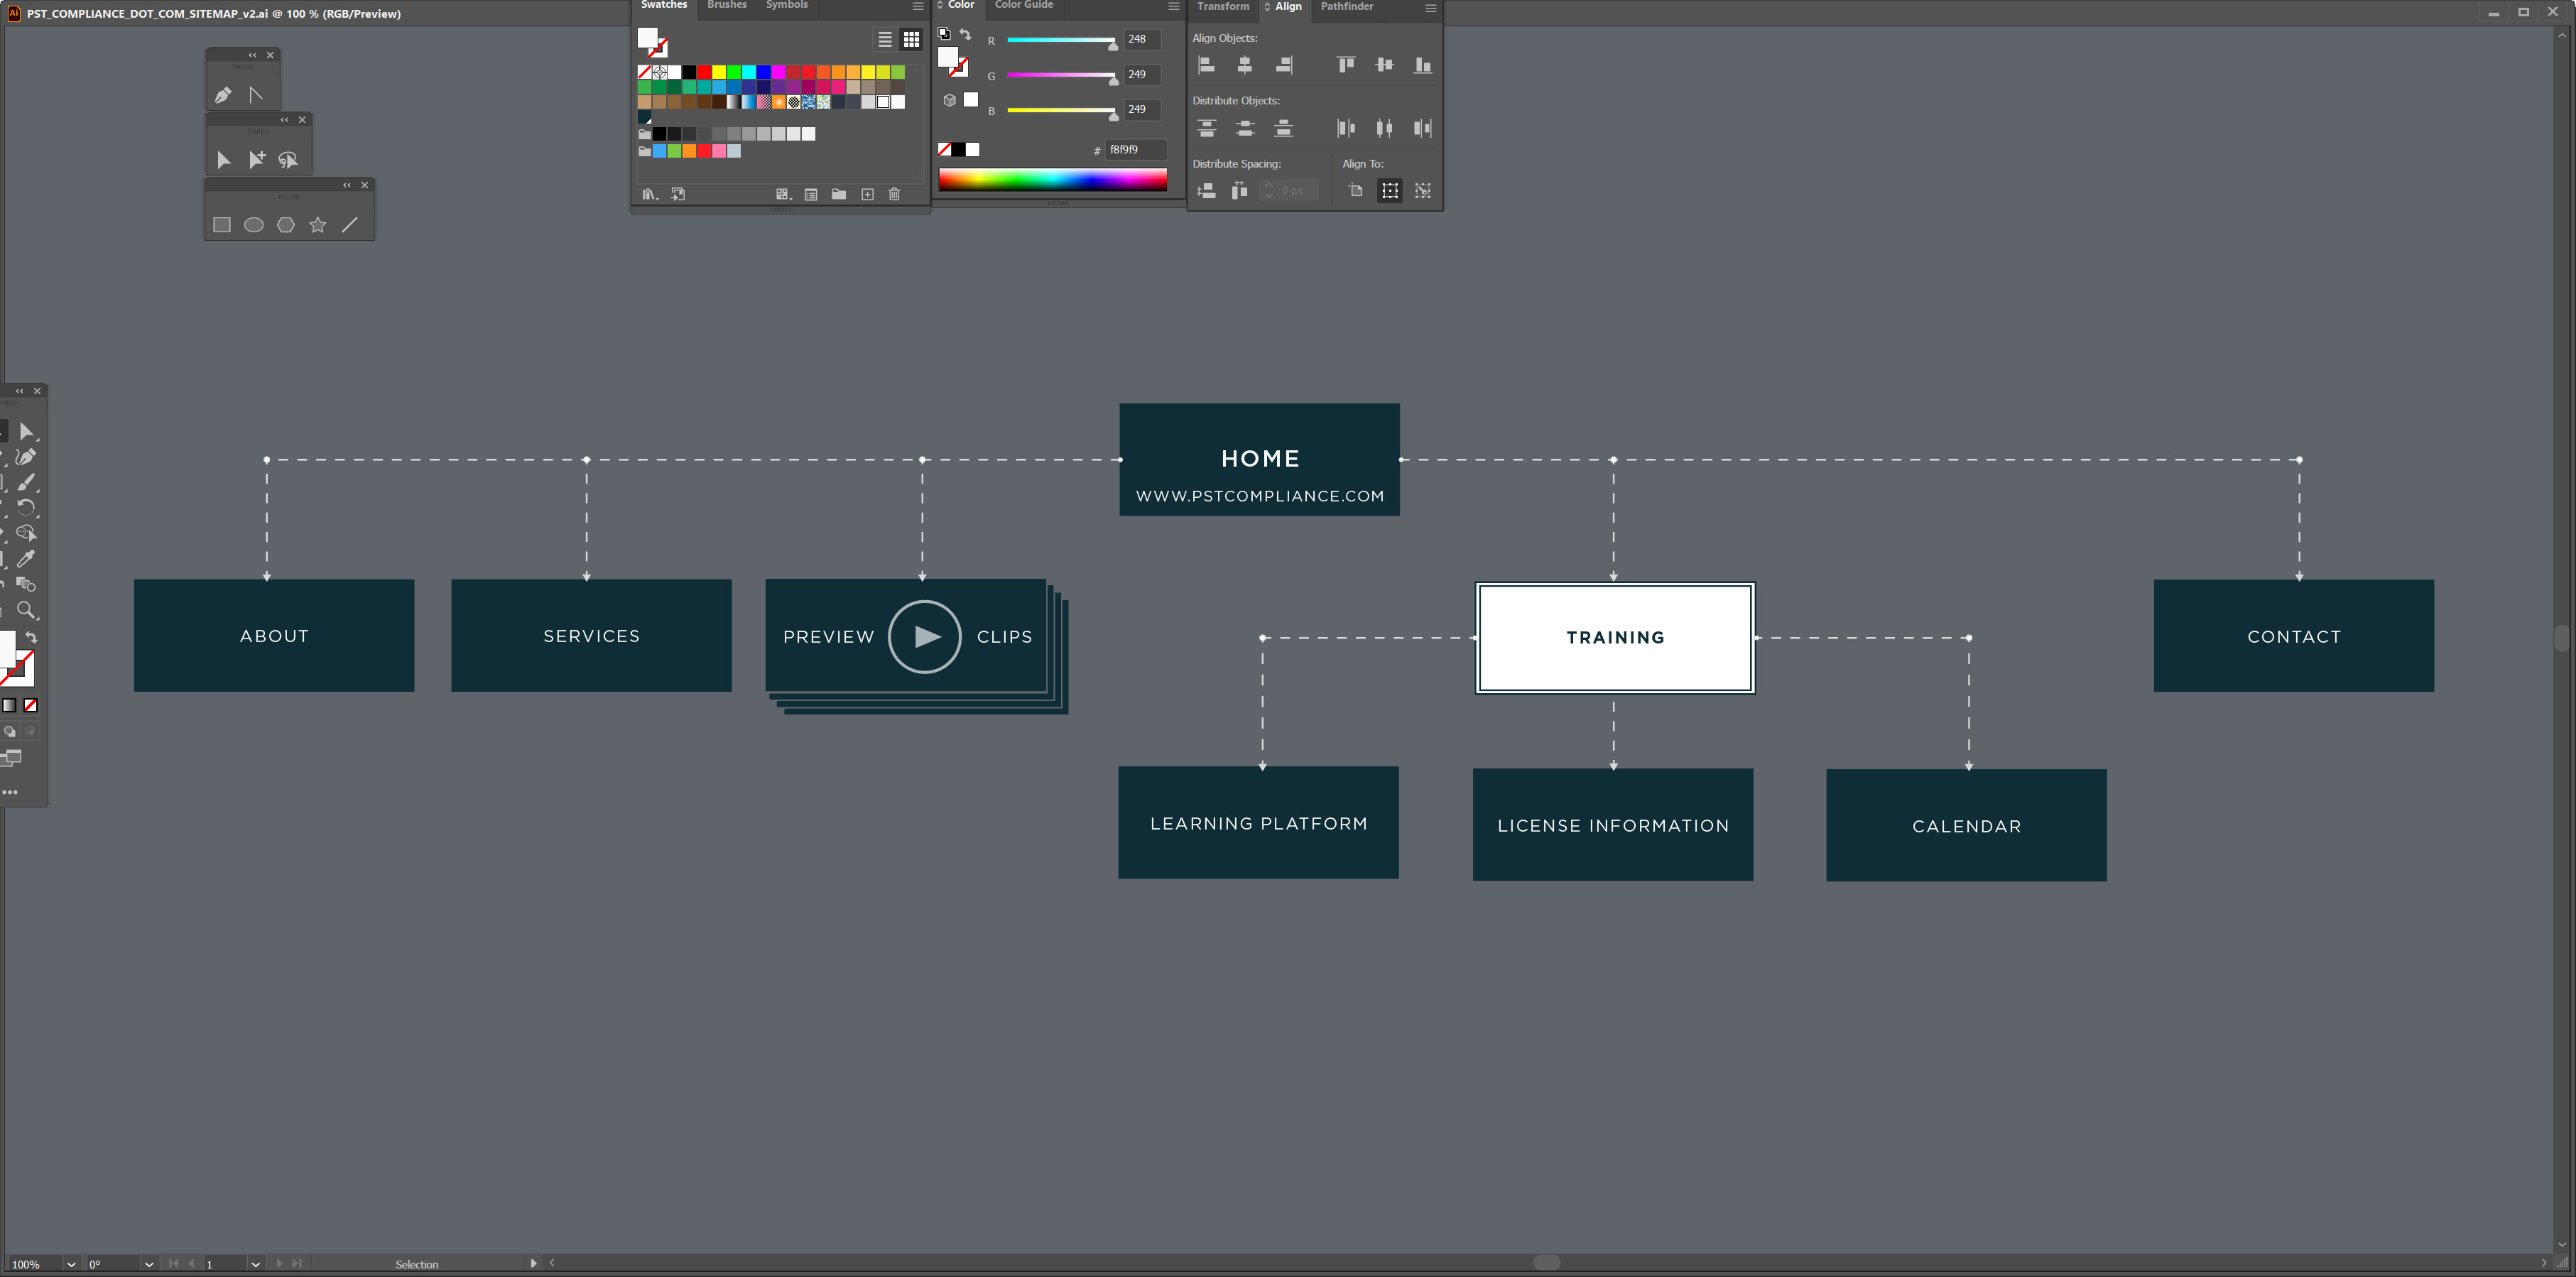
Task: Swap fill and stroke in toolbar
Action: [x=31, y=637]
